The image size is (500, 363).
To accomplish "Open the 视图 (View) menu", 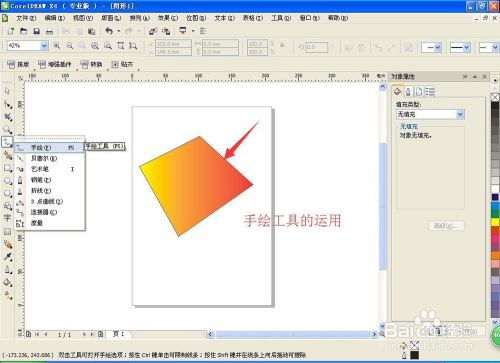I will [83, 18].
